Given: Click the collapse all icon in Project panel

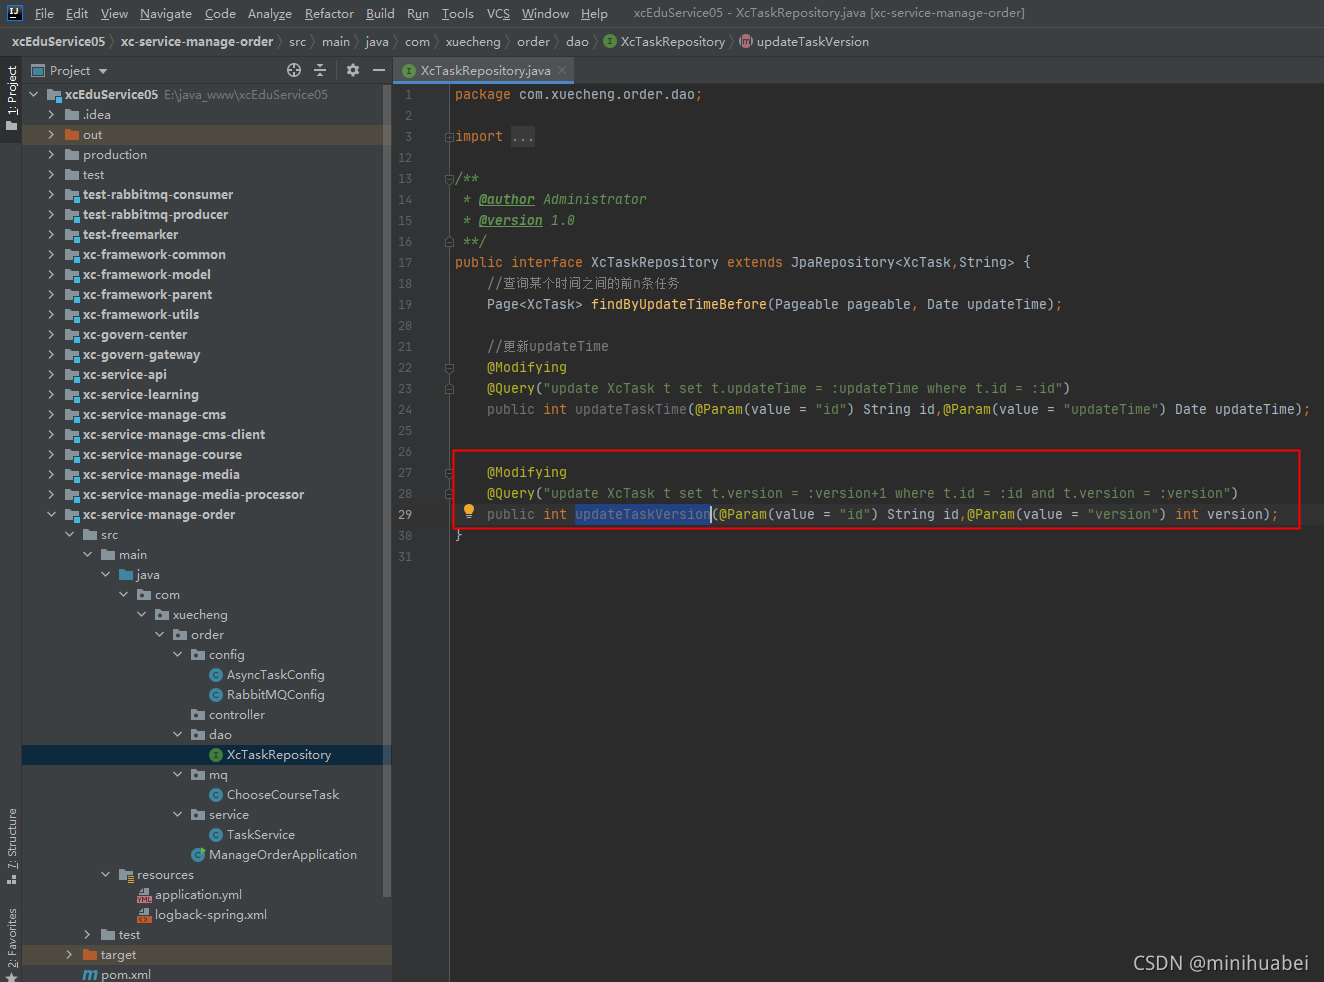Looking at the screenshot, I should [x=320, y=70].
